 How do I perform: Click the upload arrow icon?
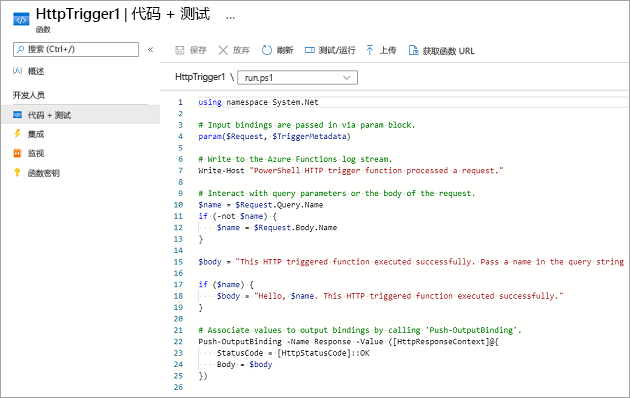(x=370, y=50)
